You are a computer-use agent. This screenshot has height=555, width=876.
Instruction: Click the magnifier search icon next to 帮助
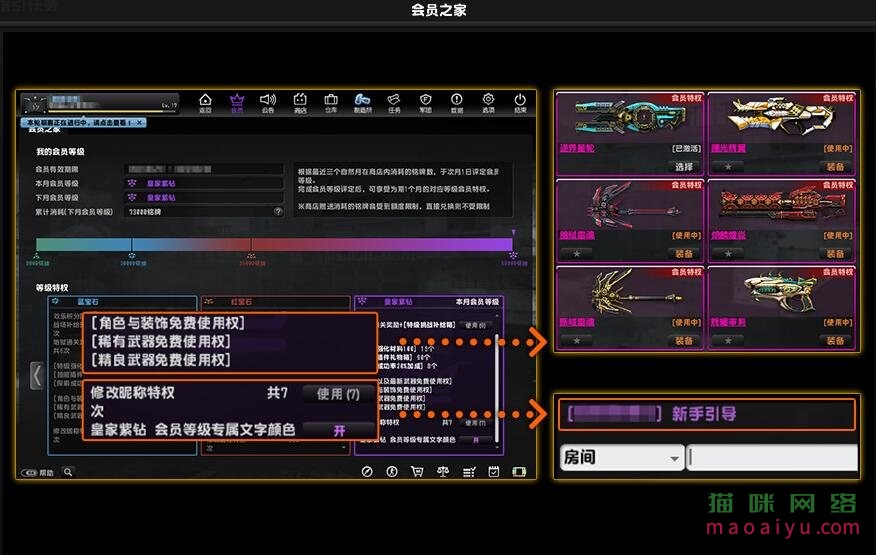(x=68, y=472)
